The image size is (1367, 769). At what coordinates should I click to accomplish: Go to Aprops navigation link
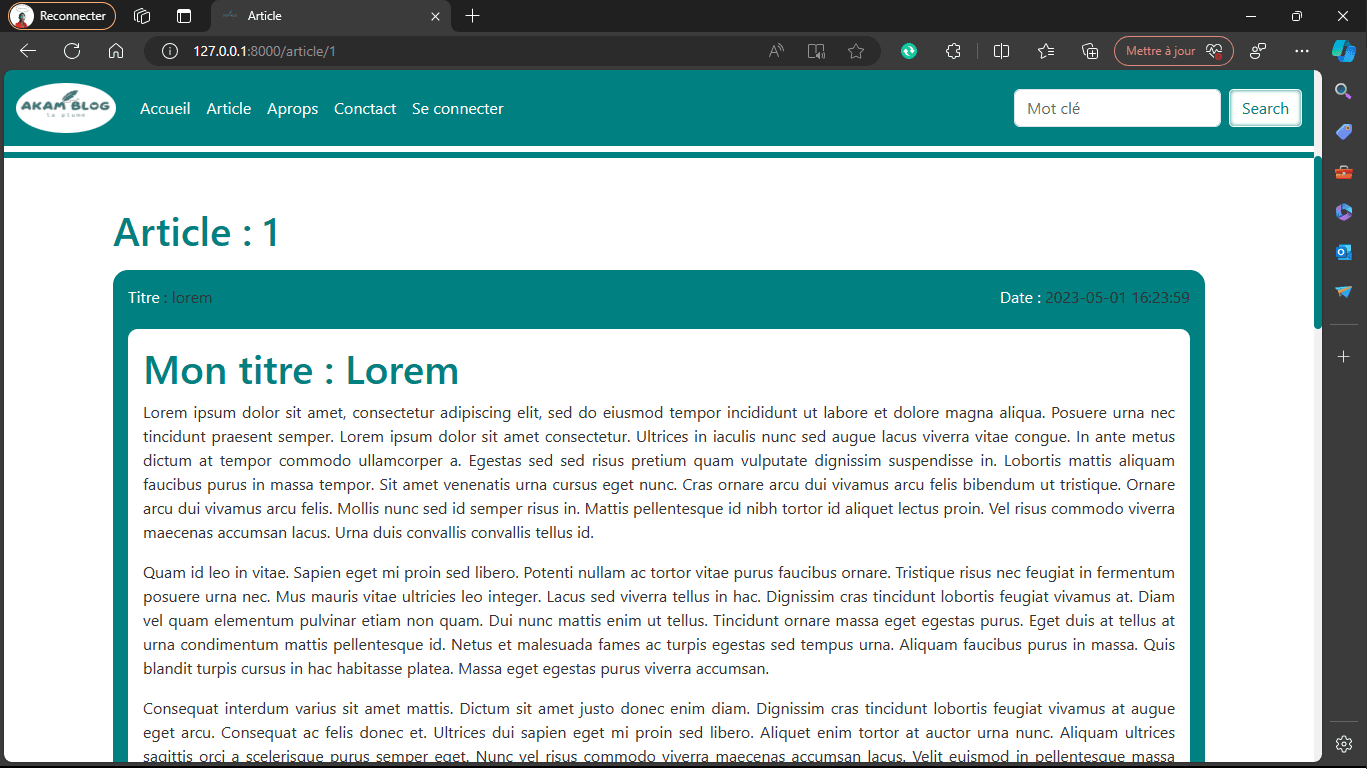293,108
